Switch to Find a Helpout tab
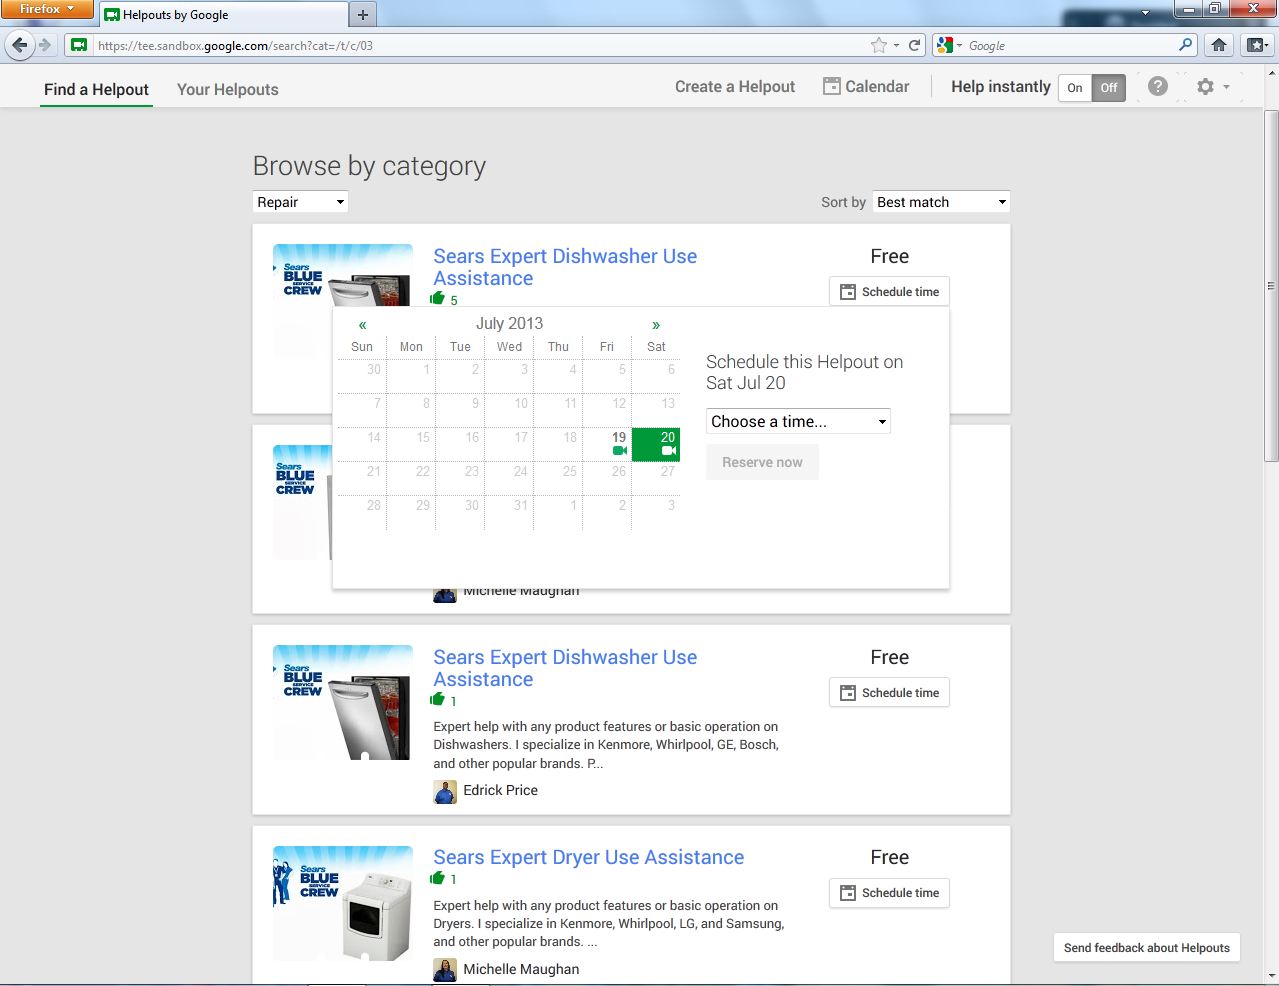The height and width of the screenshot is (986, 1279). coord(96,89)
